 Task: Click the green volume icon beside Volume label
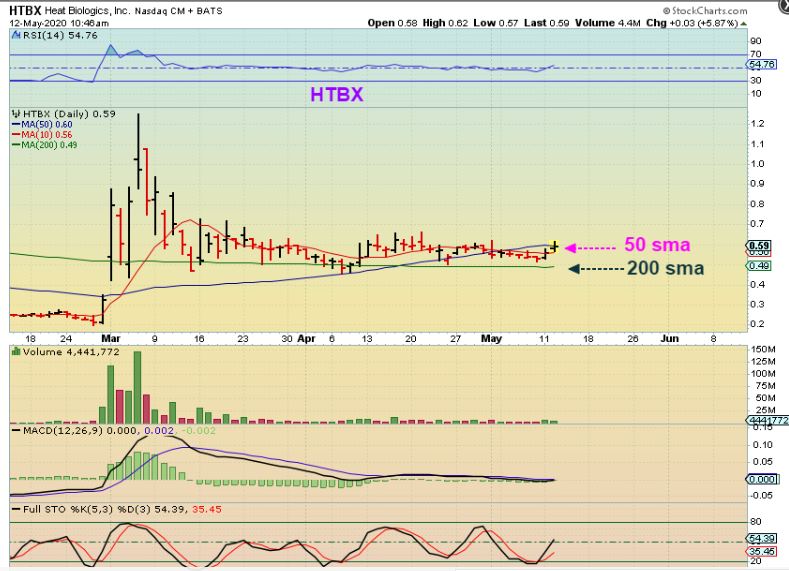point(16,351)
